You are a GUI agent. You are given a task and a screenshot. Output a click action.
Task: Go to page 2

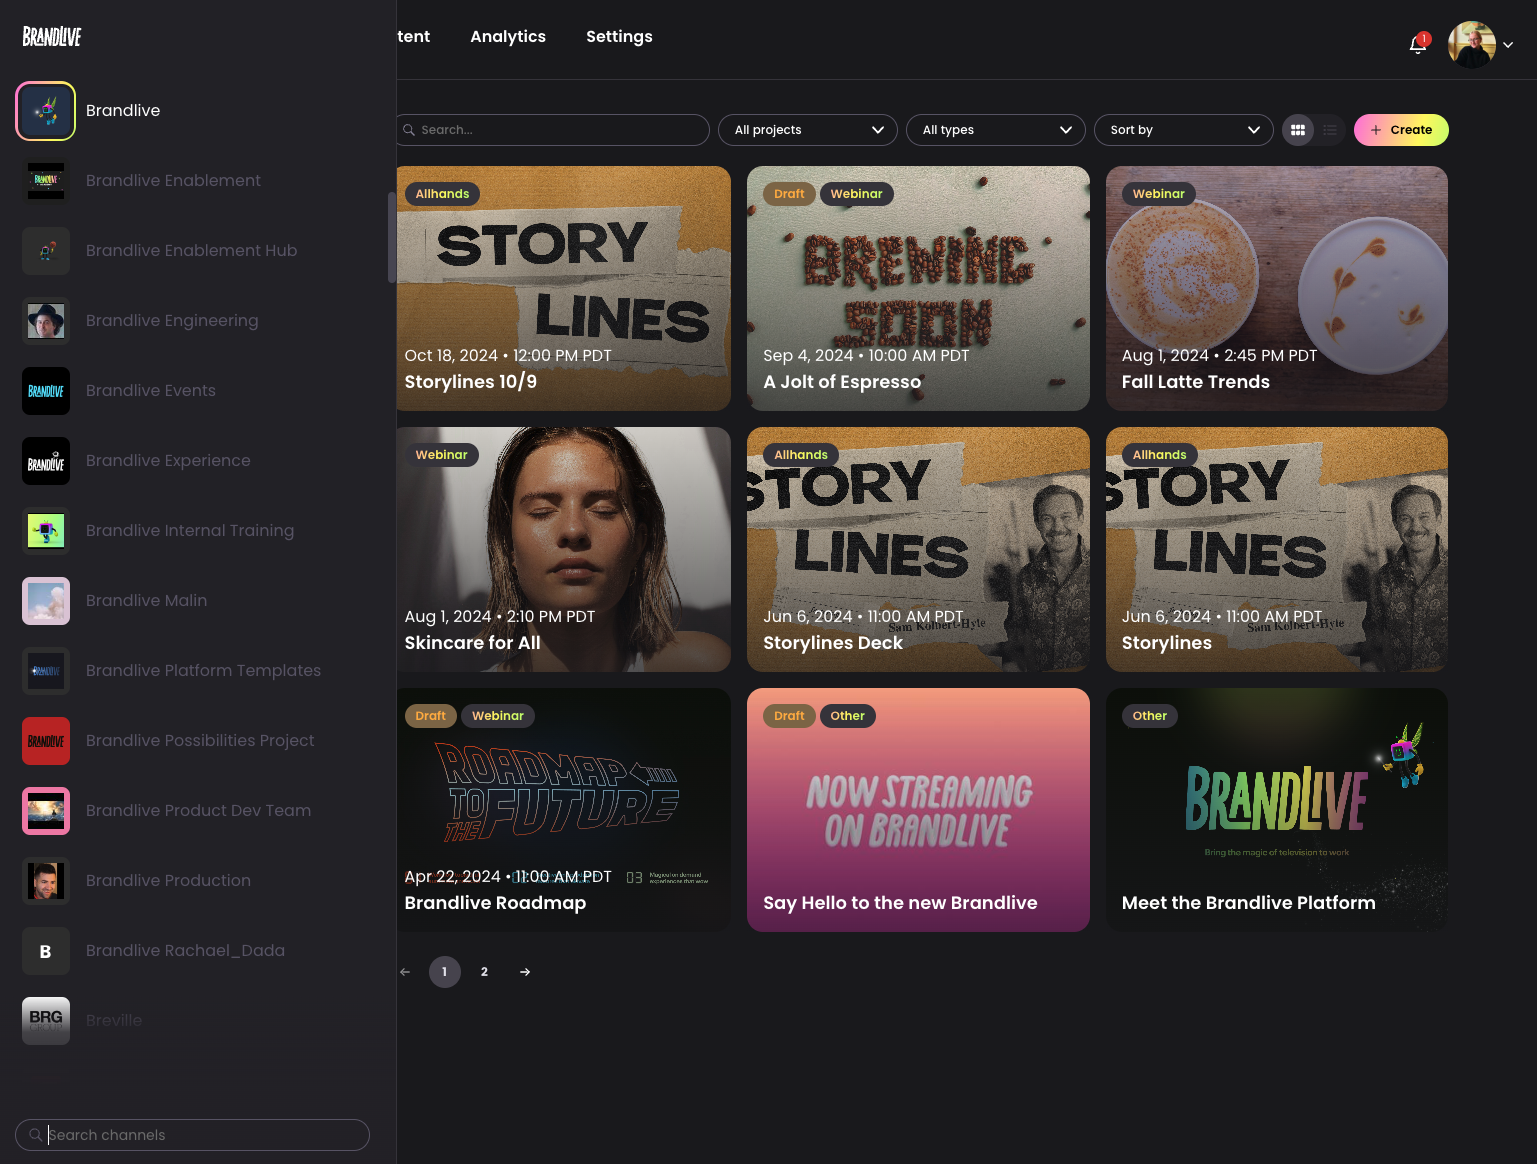pyautogui.click(x=485, y=972)
